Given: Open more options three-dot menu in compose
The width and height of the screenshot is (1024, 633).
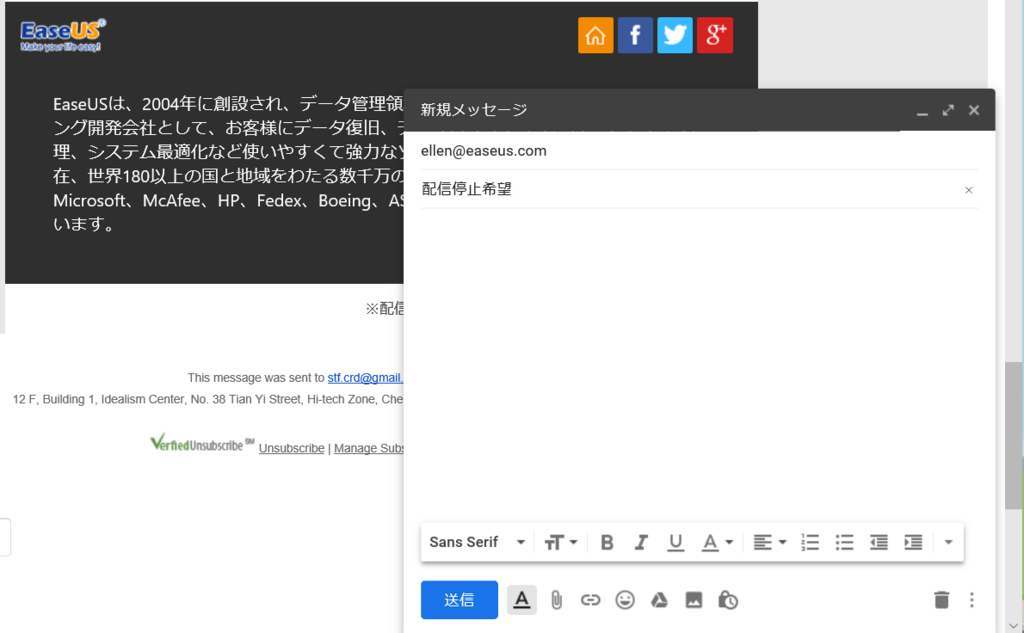Looking at the screenshot, I should point(972,600).
